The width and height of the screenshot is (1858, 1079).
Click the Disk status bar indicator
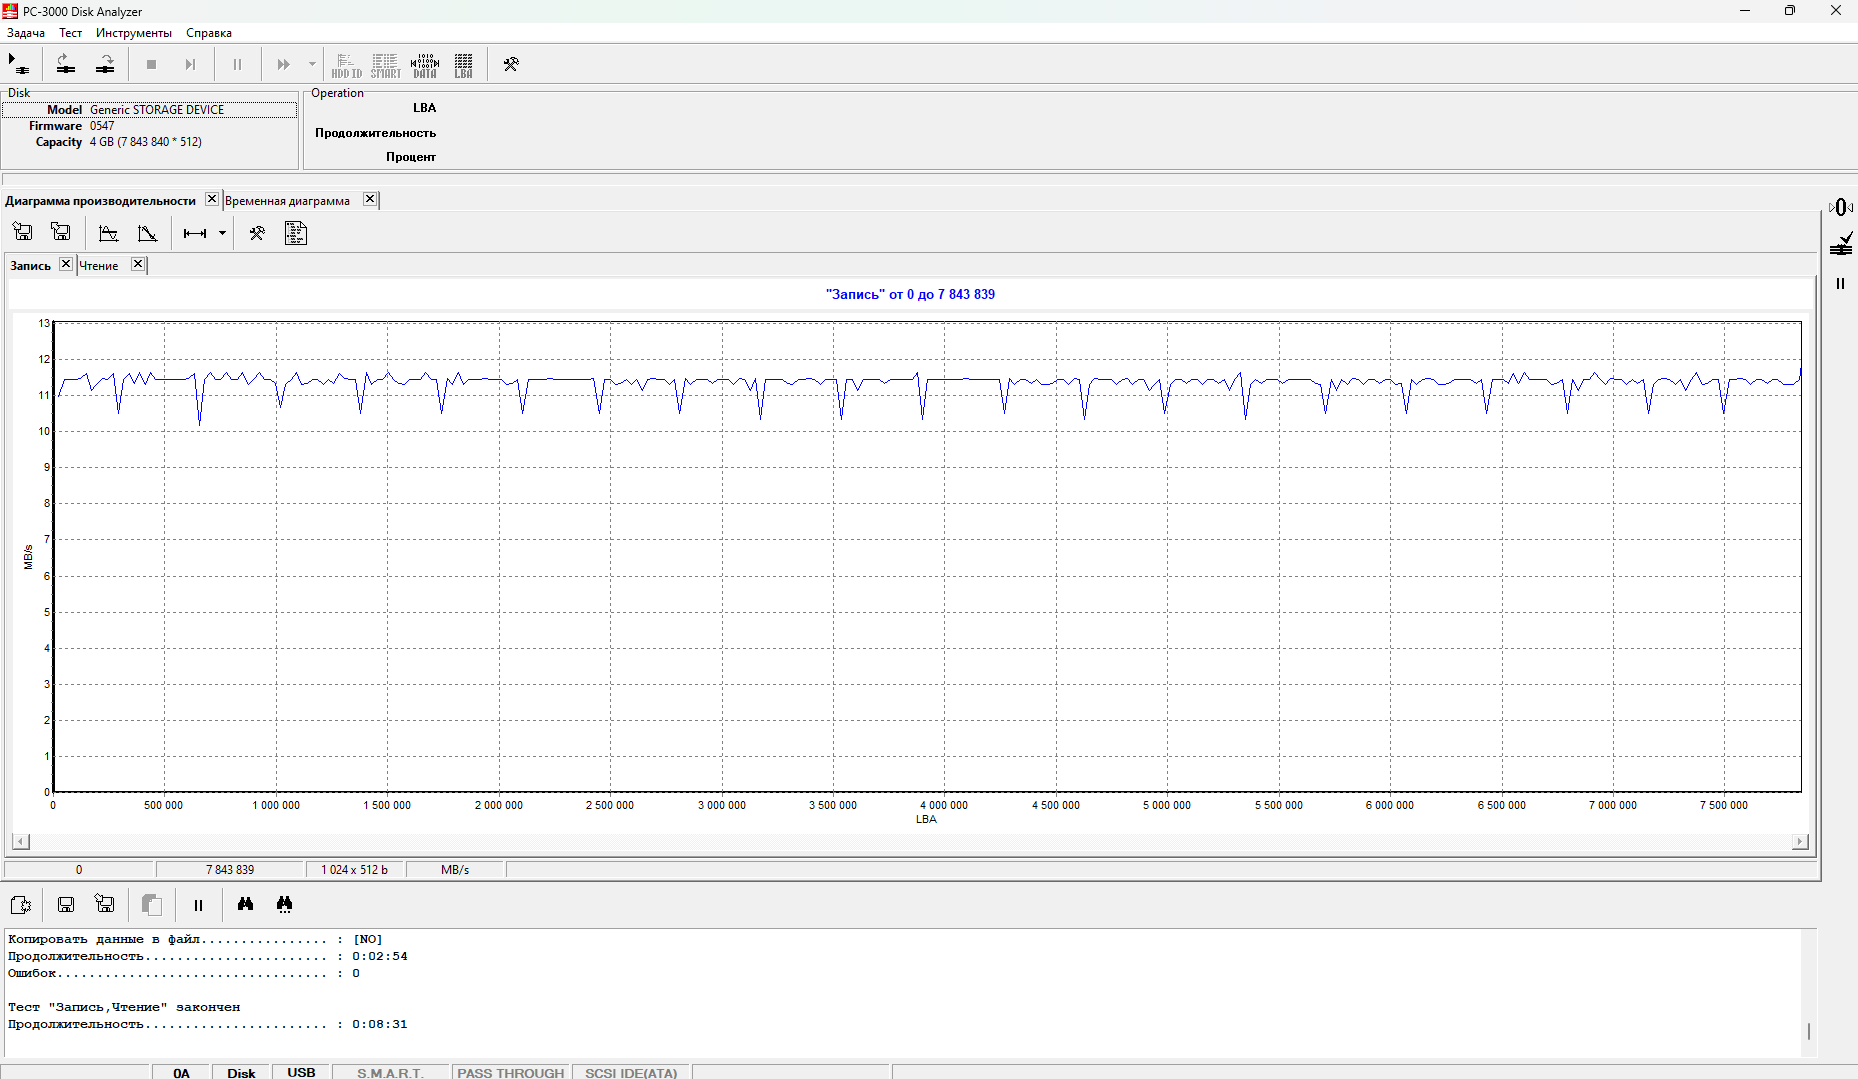(241, 1072)
